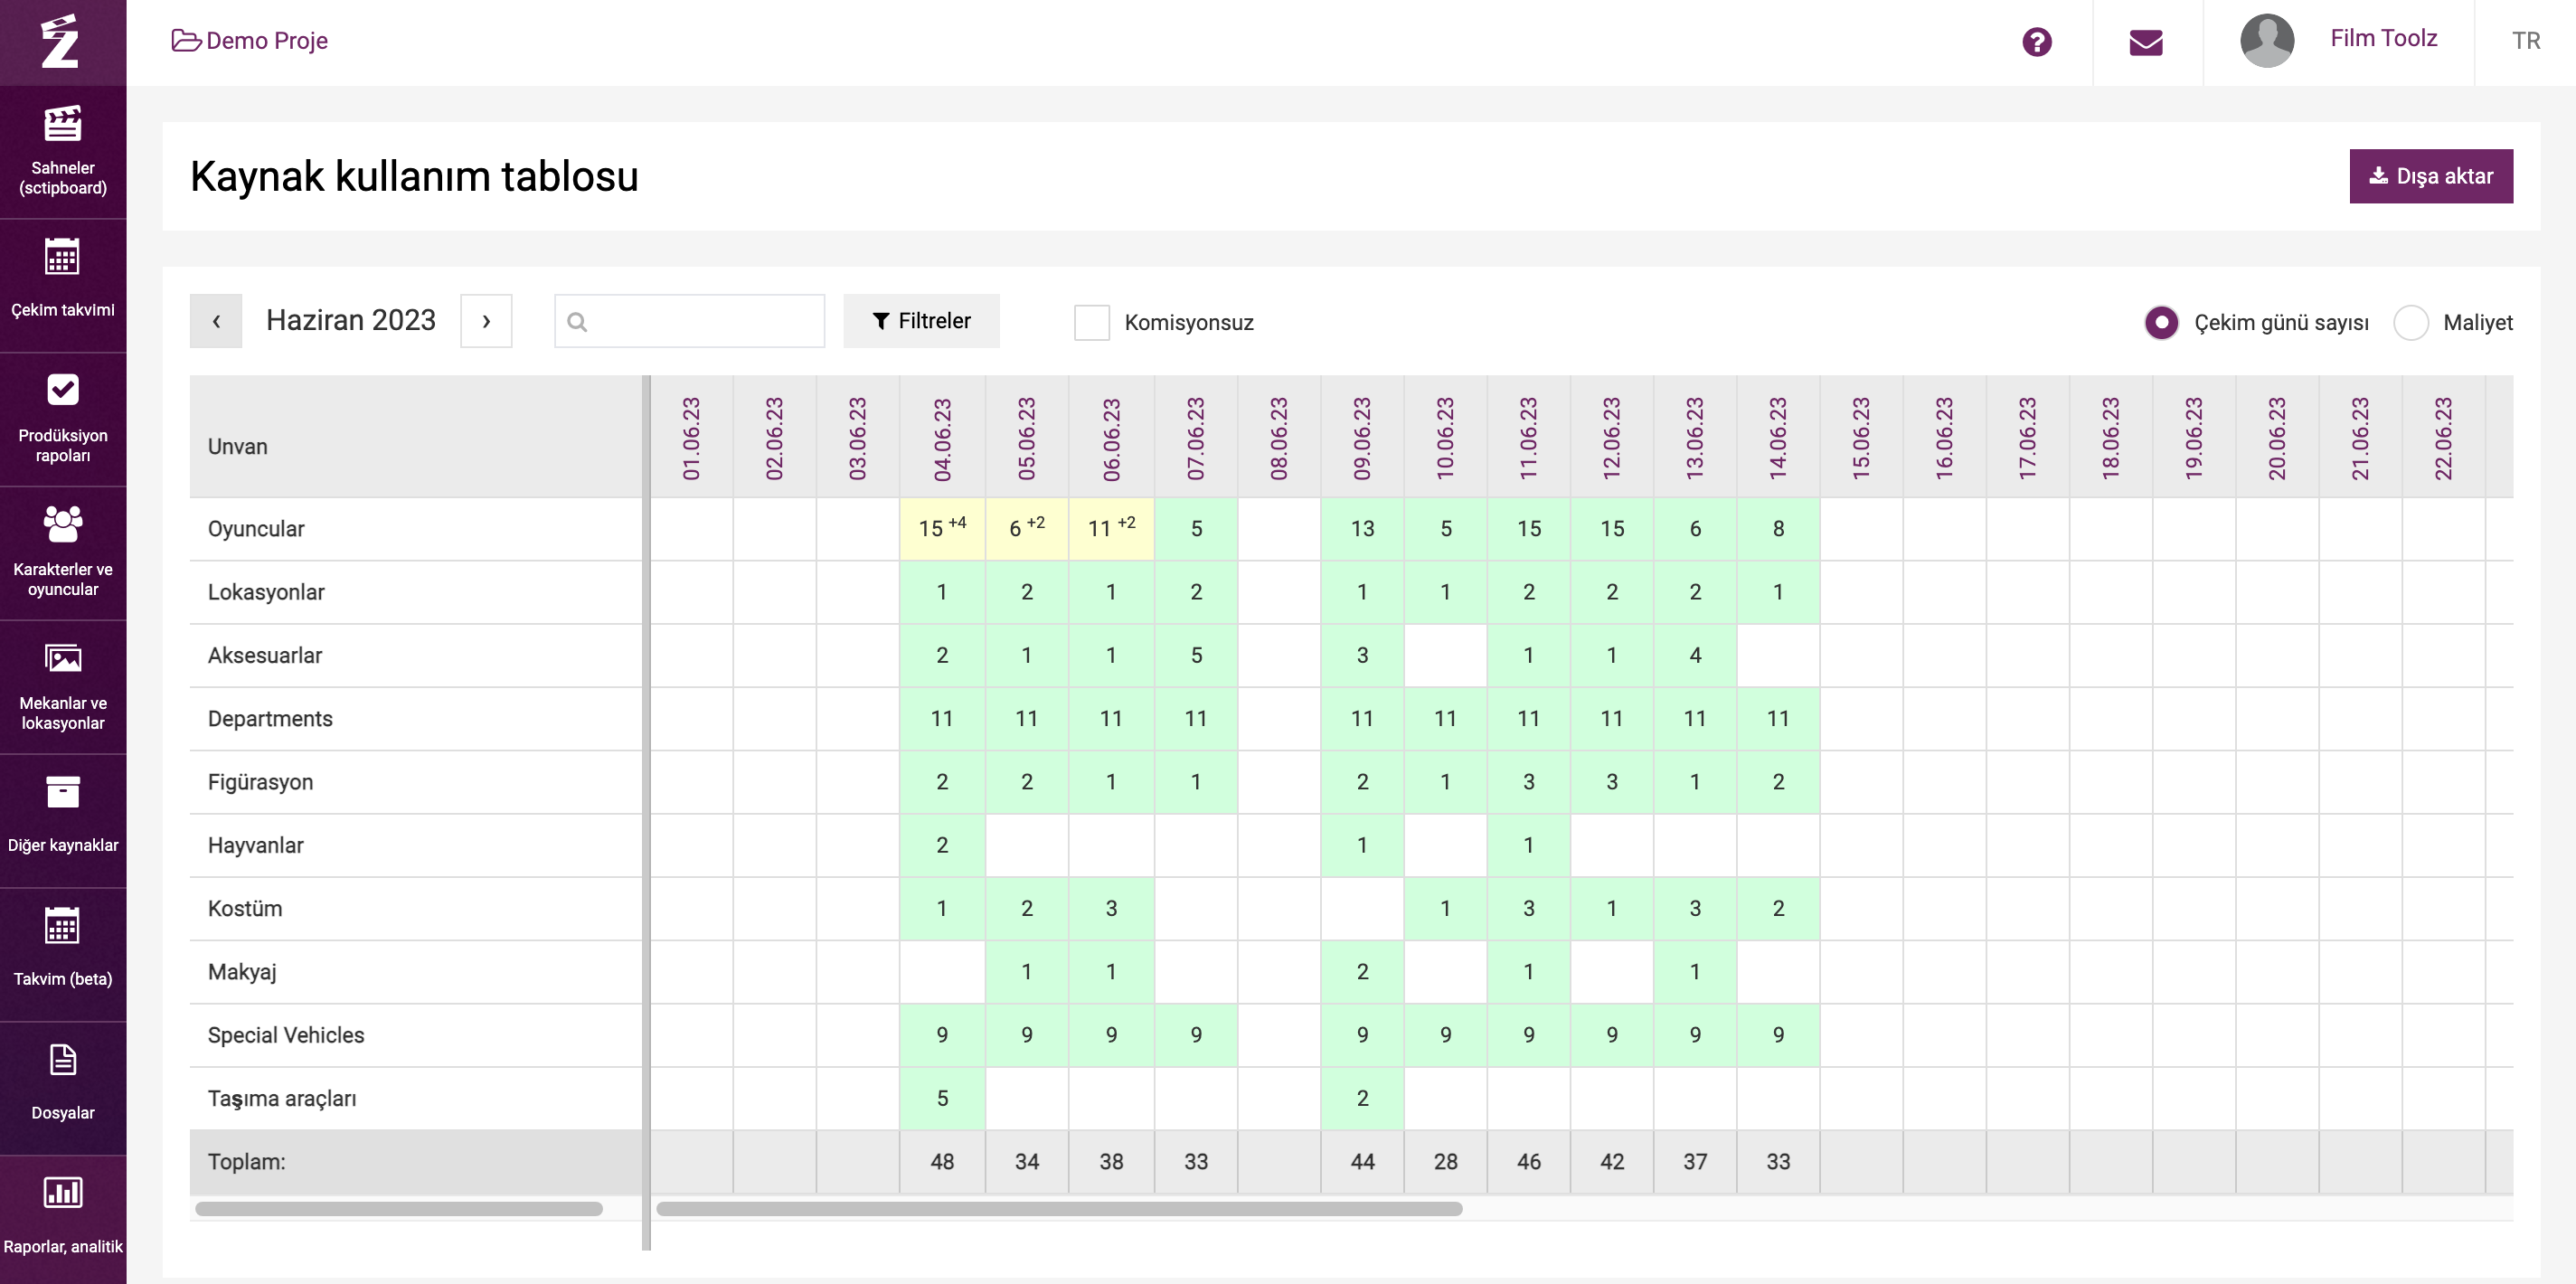Click Oyuncular cell 6 +2 on 05.06.23
2576x1284 pixels.
pos(1026,528)
